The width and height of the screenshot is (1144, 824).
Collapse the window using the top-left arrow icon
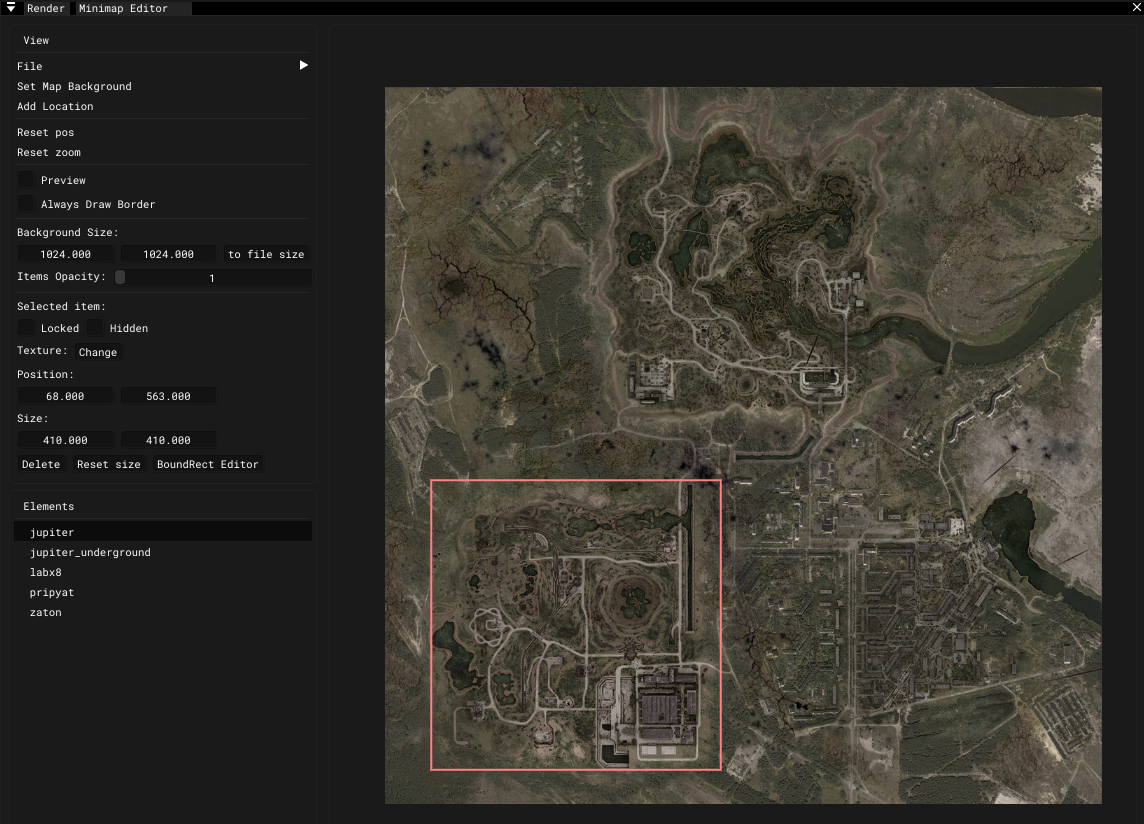tap(10, 7)
